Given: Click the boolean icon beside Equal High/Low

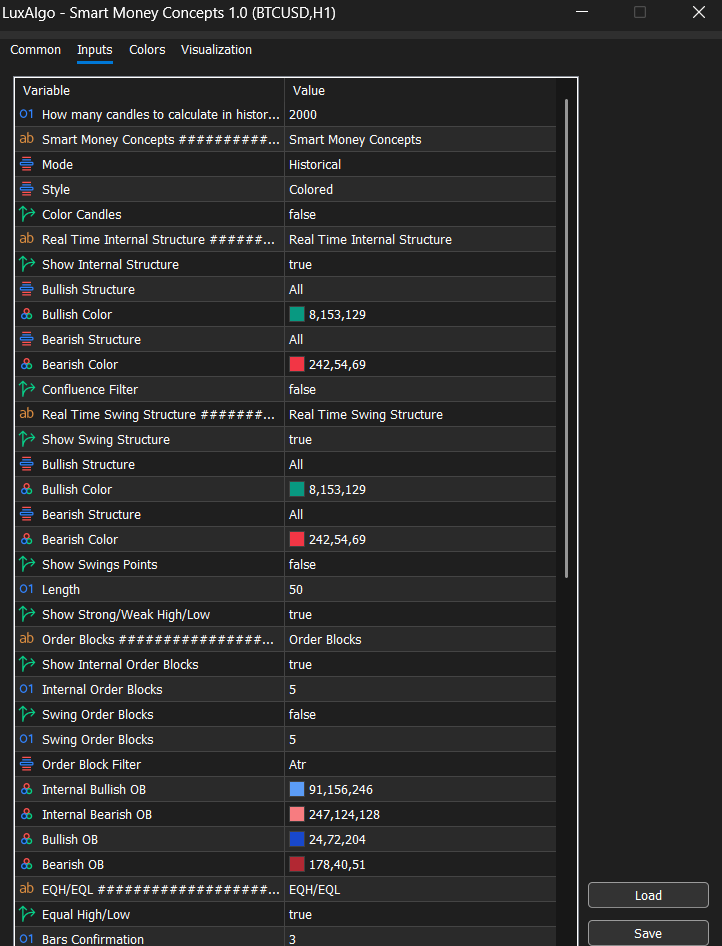Looking at the screenshot, I should tap(27, 914).
